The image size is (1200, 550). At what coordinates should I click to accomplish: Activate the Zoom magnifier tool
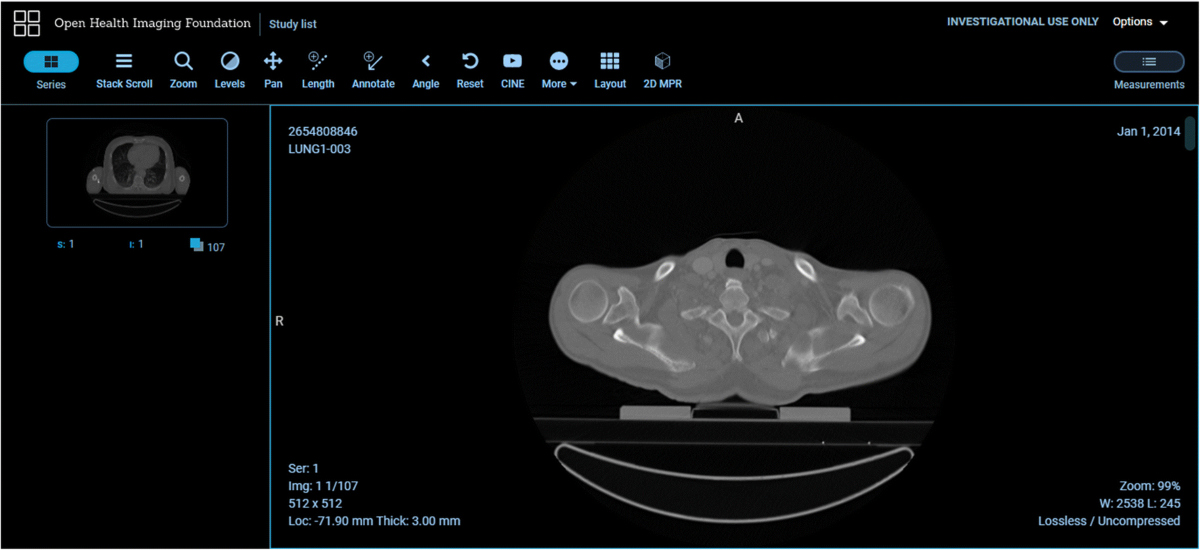tap(183, 70)
